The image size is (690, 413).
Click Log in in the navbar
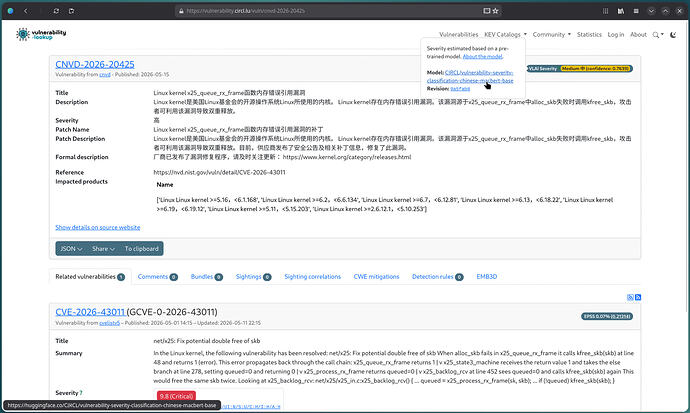pos(616,34)
